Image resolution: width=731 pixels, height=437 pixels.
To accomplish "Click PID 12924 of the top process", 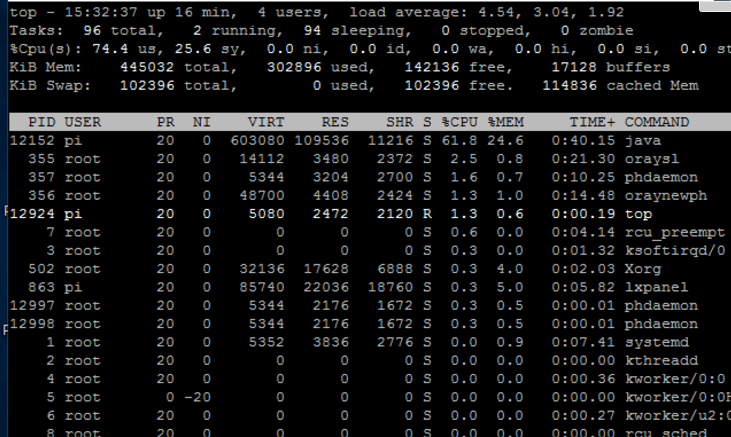I will [32, 214].
